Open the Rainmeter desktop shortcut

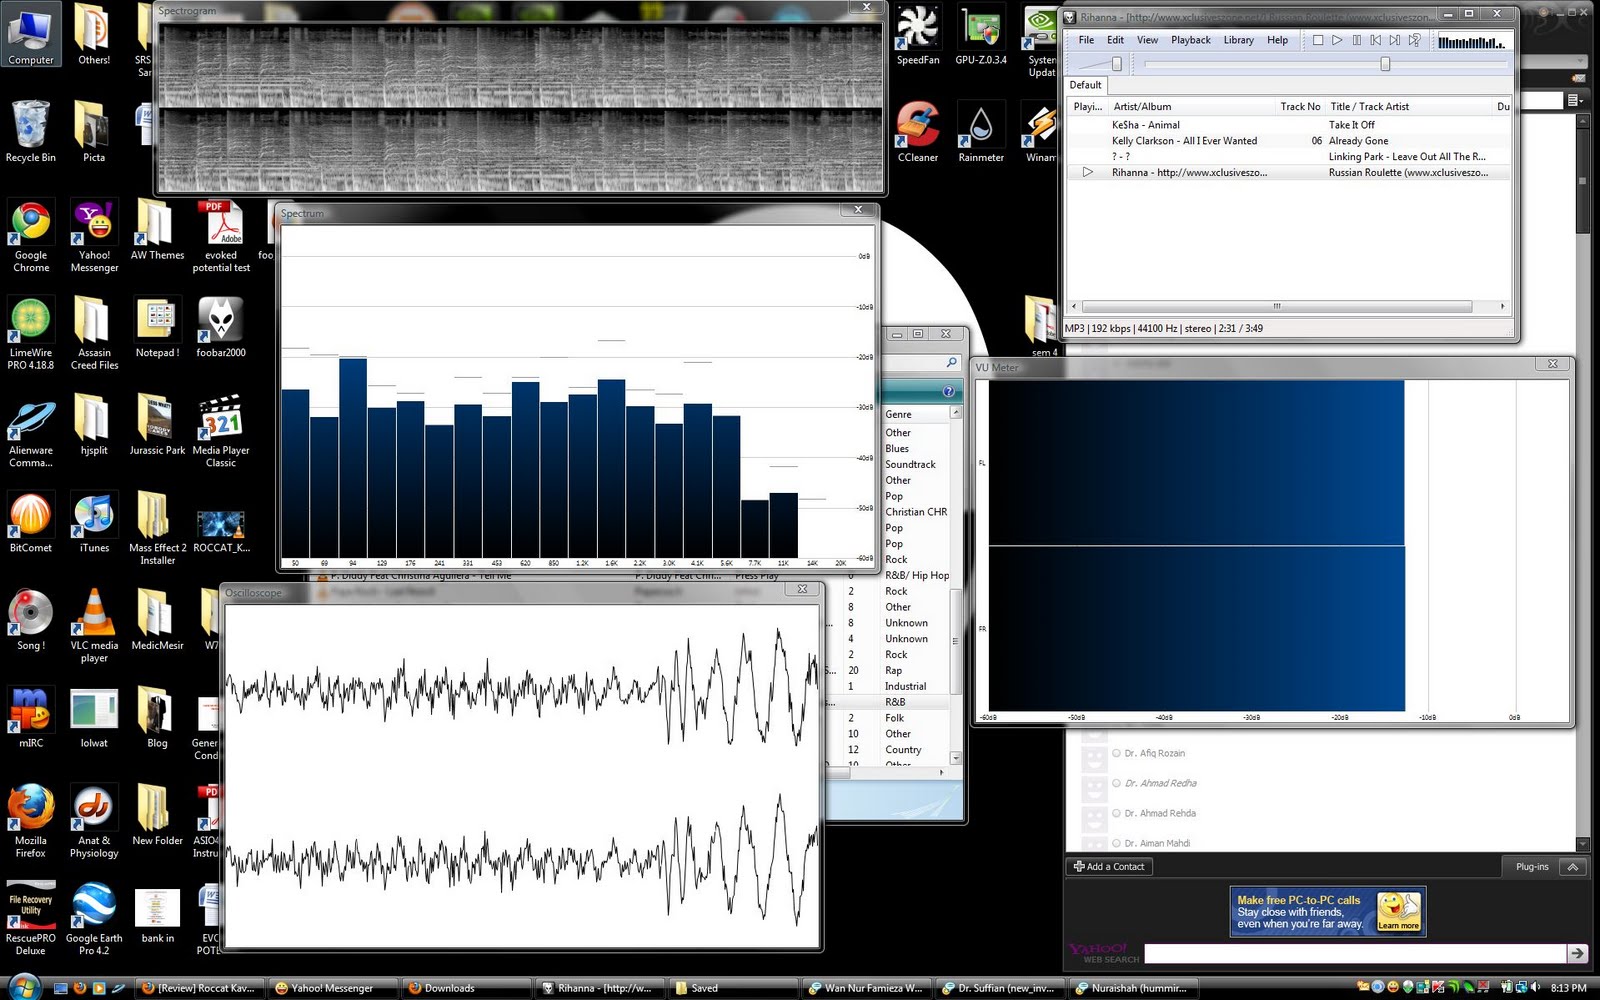[981, 133]
